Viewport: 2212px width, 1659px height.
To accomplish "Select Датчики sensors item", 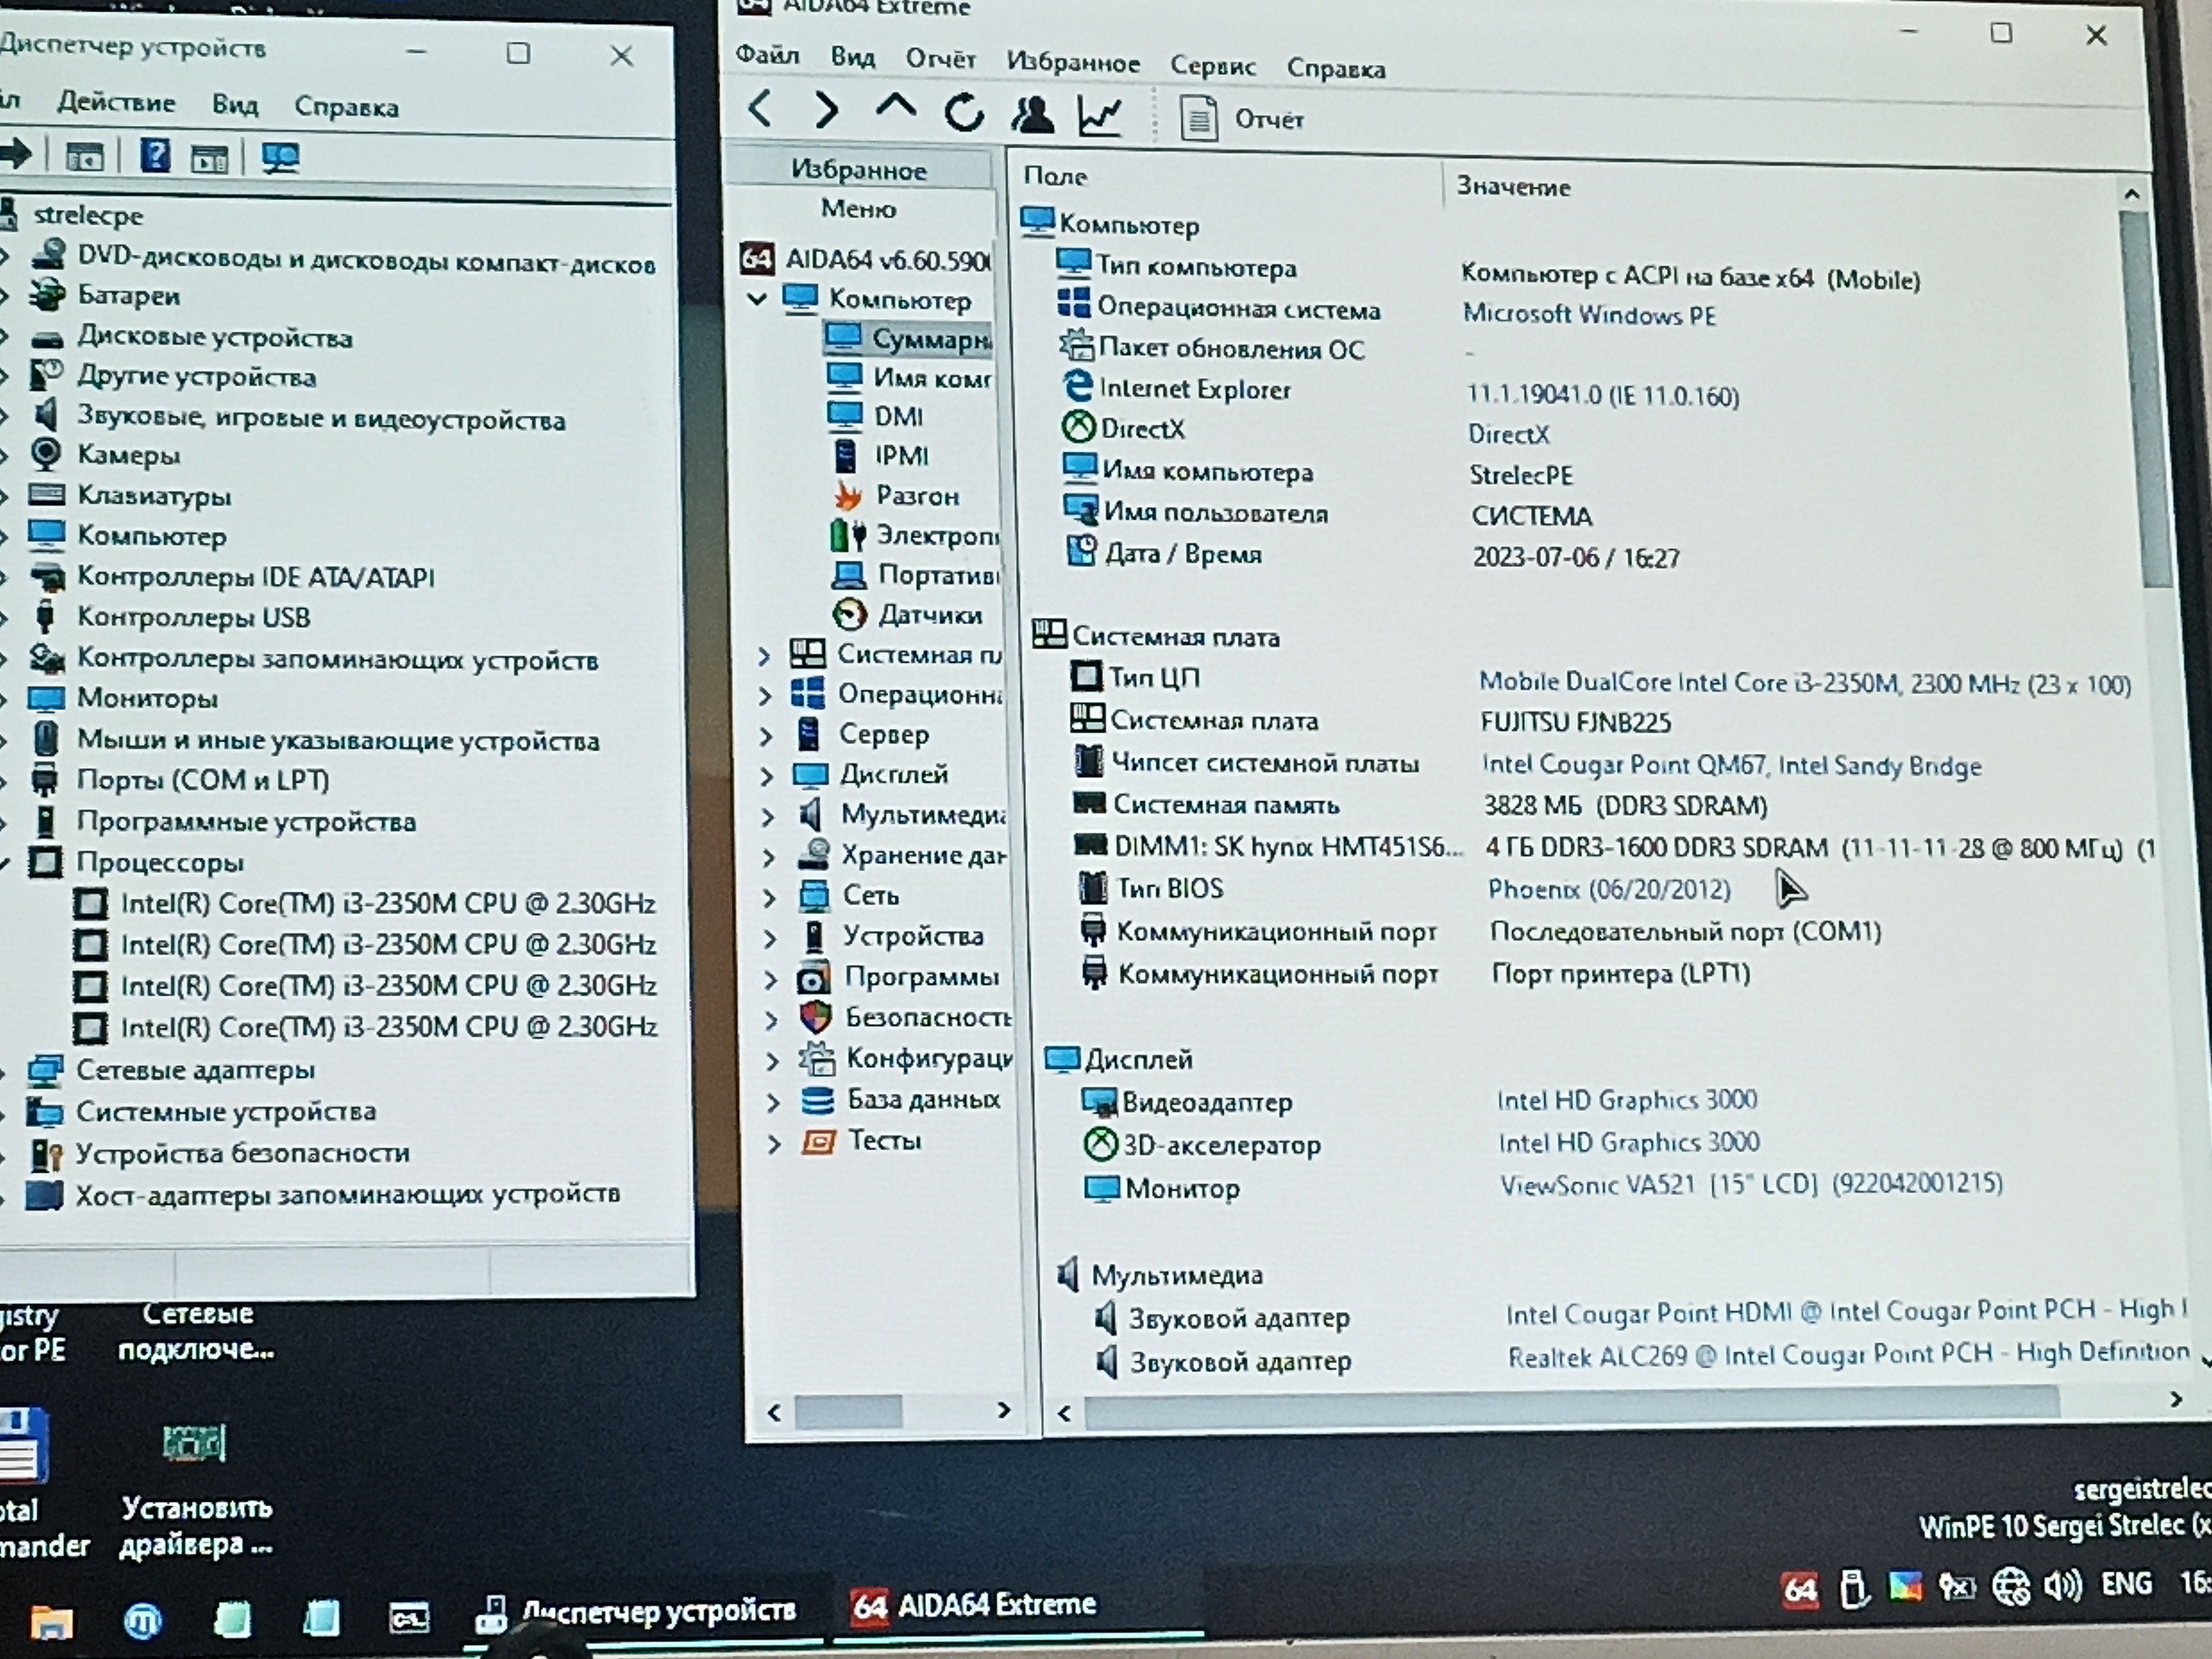I will point(930,615).
